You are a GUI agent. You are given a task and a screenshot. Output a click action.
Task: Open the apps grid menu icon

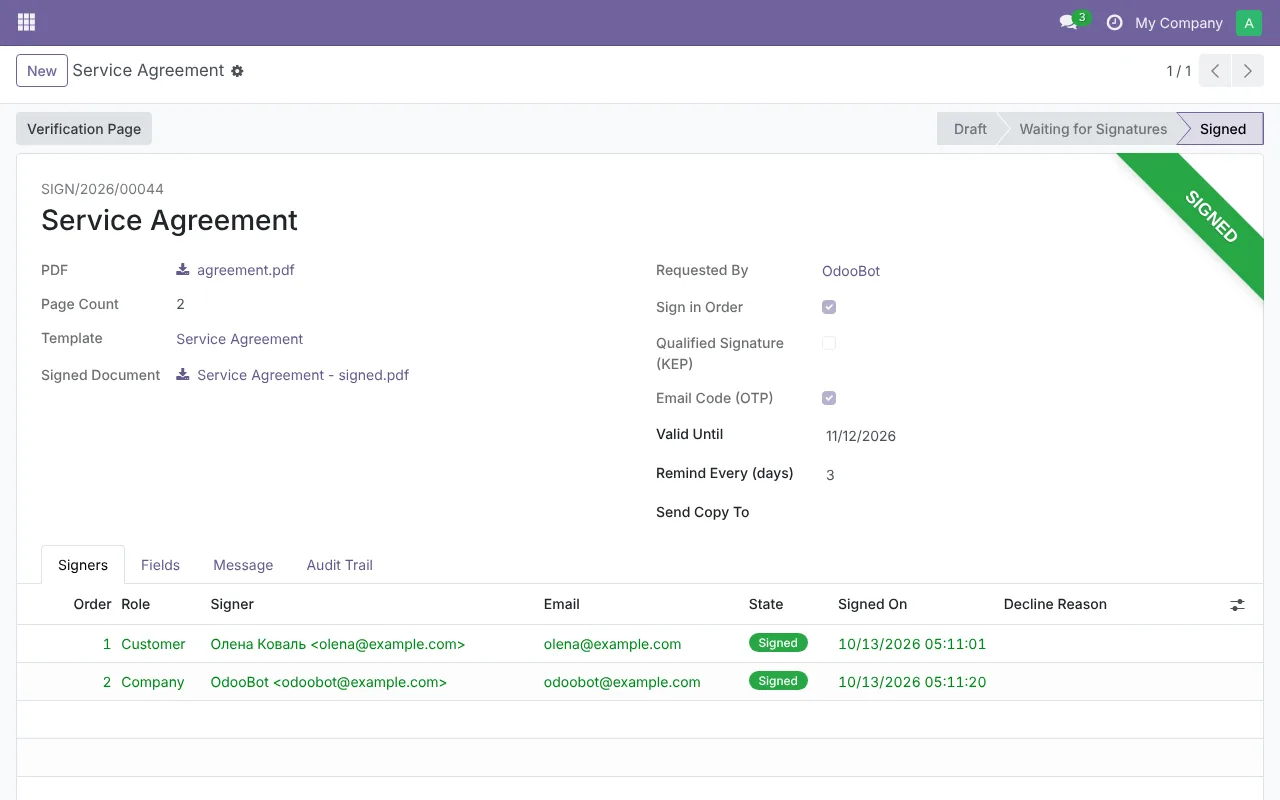[x=26, y=22]
